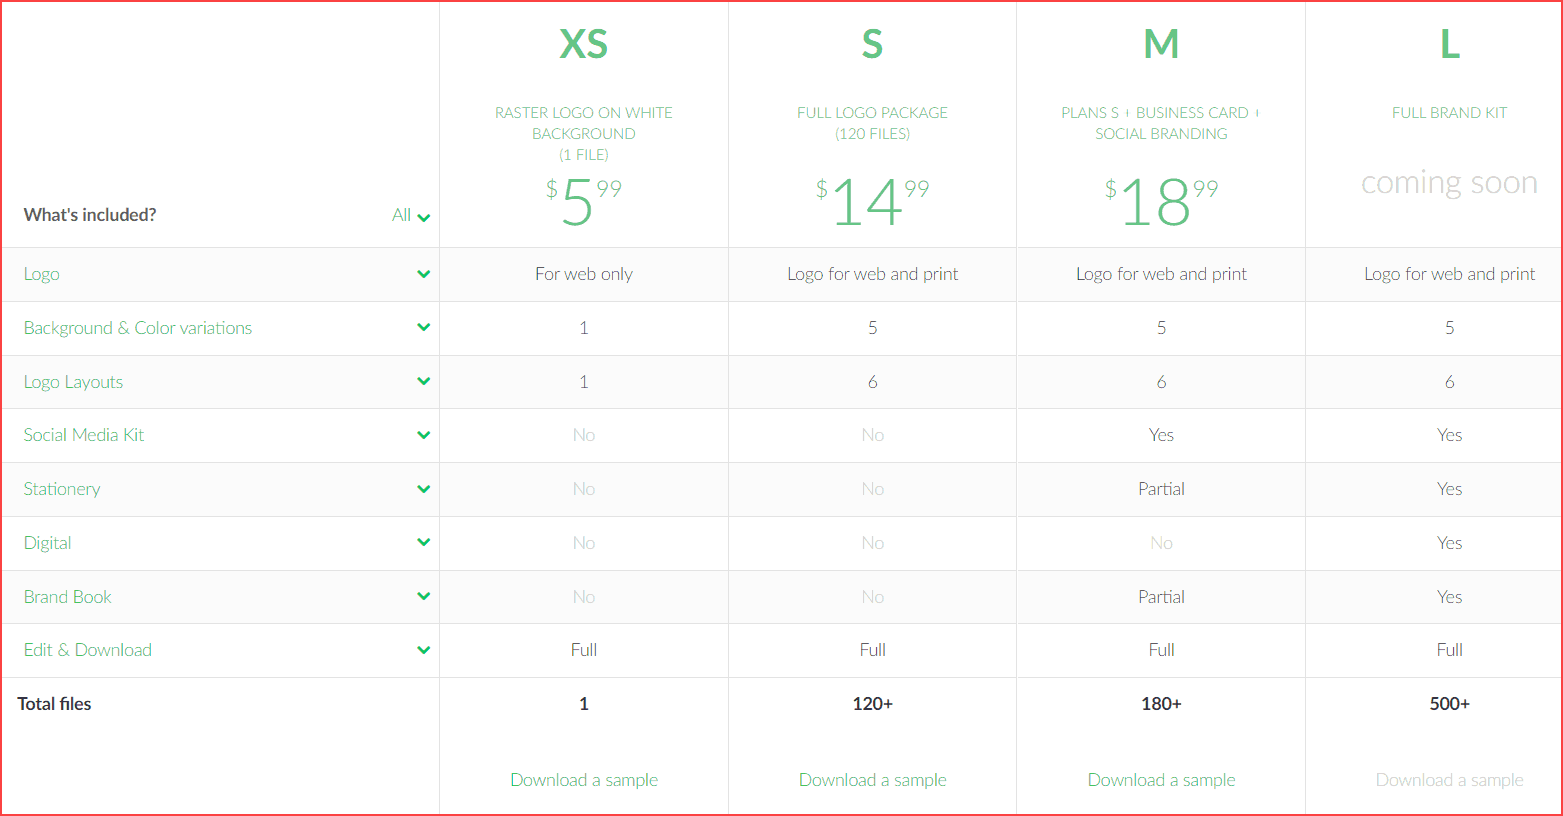
Task: Click 'Partial' in the Stationery row
Action: [1161, 489]
